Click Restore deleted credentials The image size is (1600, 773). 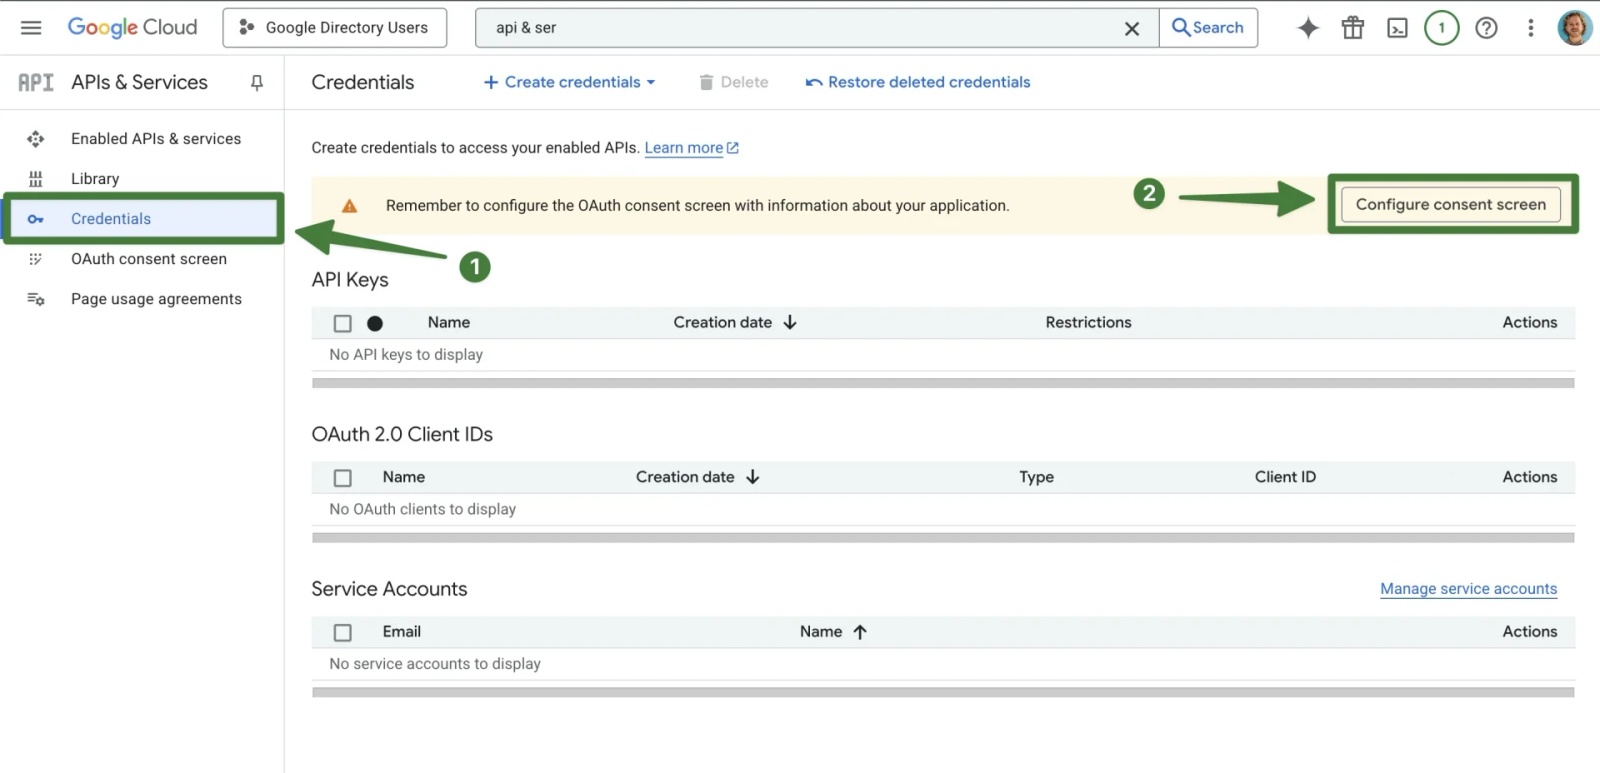pyautogui.click(x=918, y=82)
